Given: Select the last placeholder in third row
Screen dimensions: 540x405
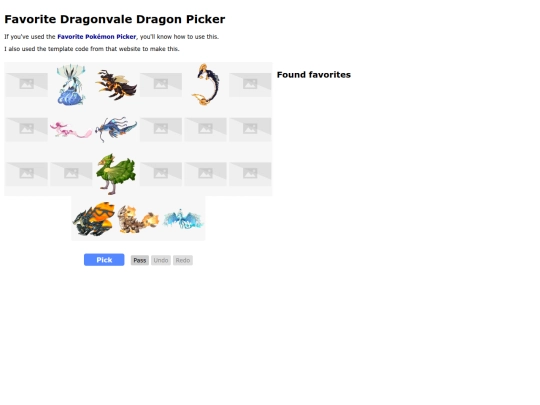Looking at the screenshot, I should pos(250,174).
